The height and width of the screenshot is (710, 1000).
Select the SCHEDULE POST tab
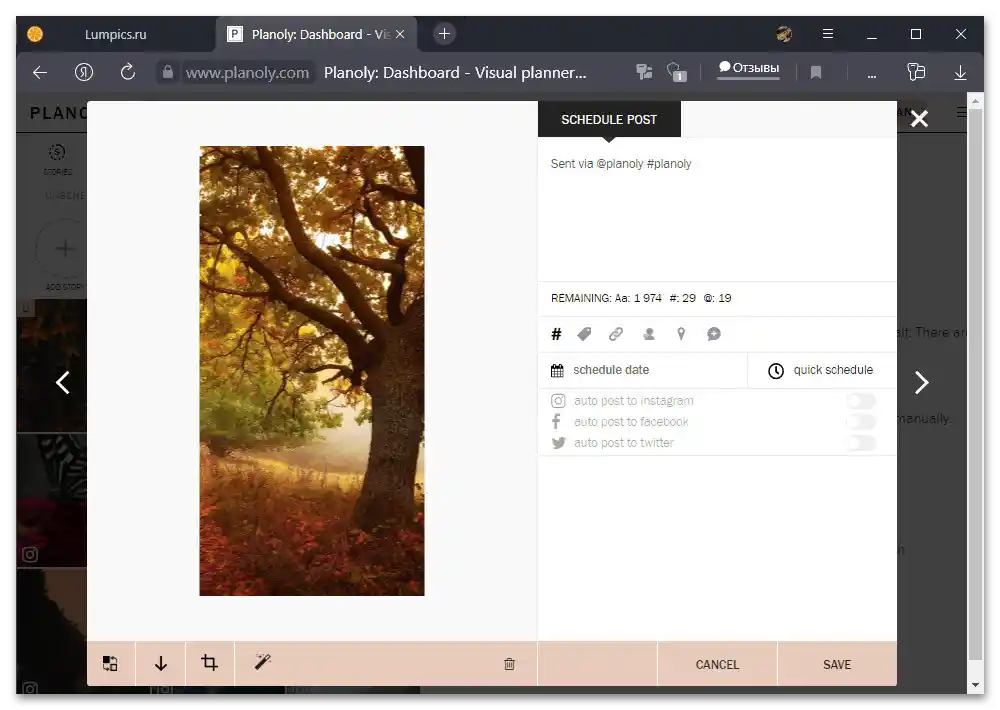point(609,119)
